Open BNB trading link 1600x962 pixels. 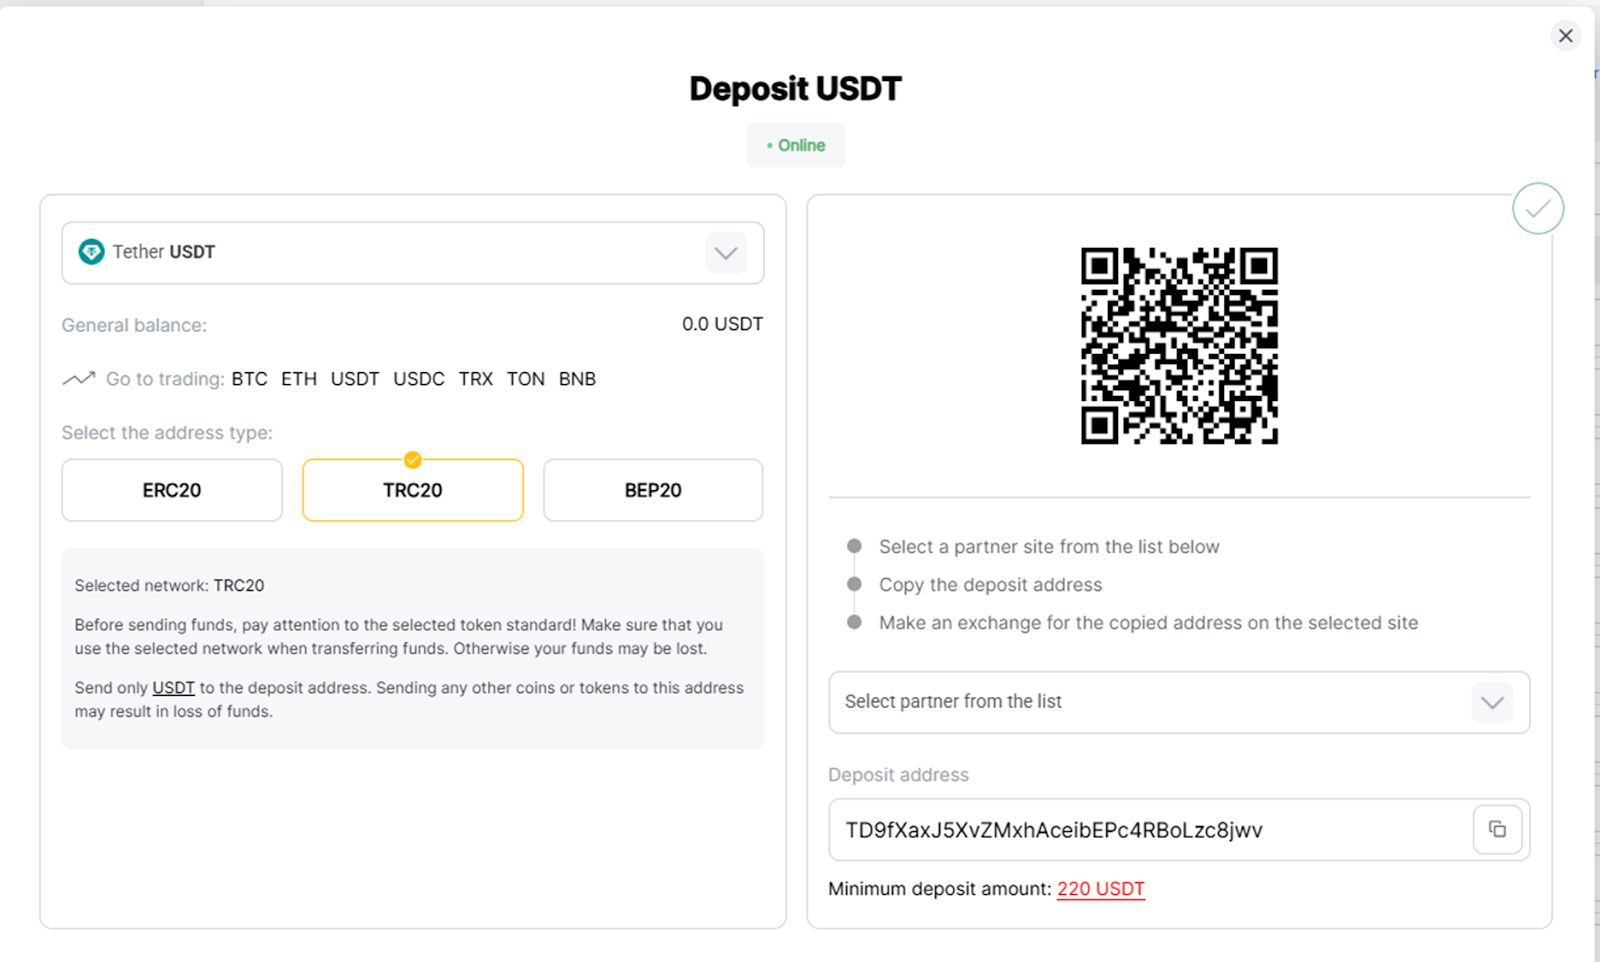tap(577, 379)
